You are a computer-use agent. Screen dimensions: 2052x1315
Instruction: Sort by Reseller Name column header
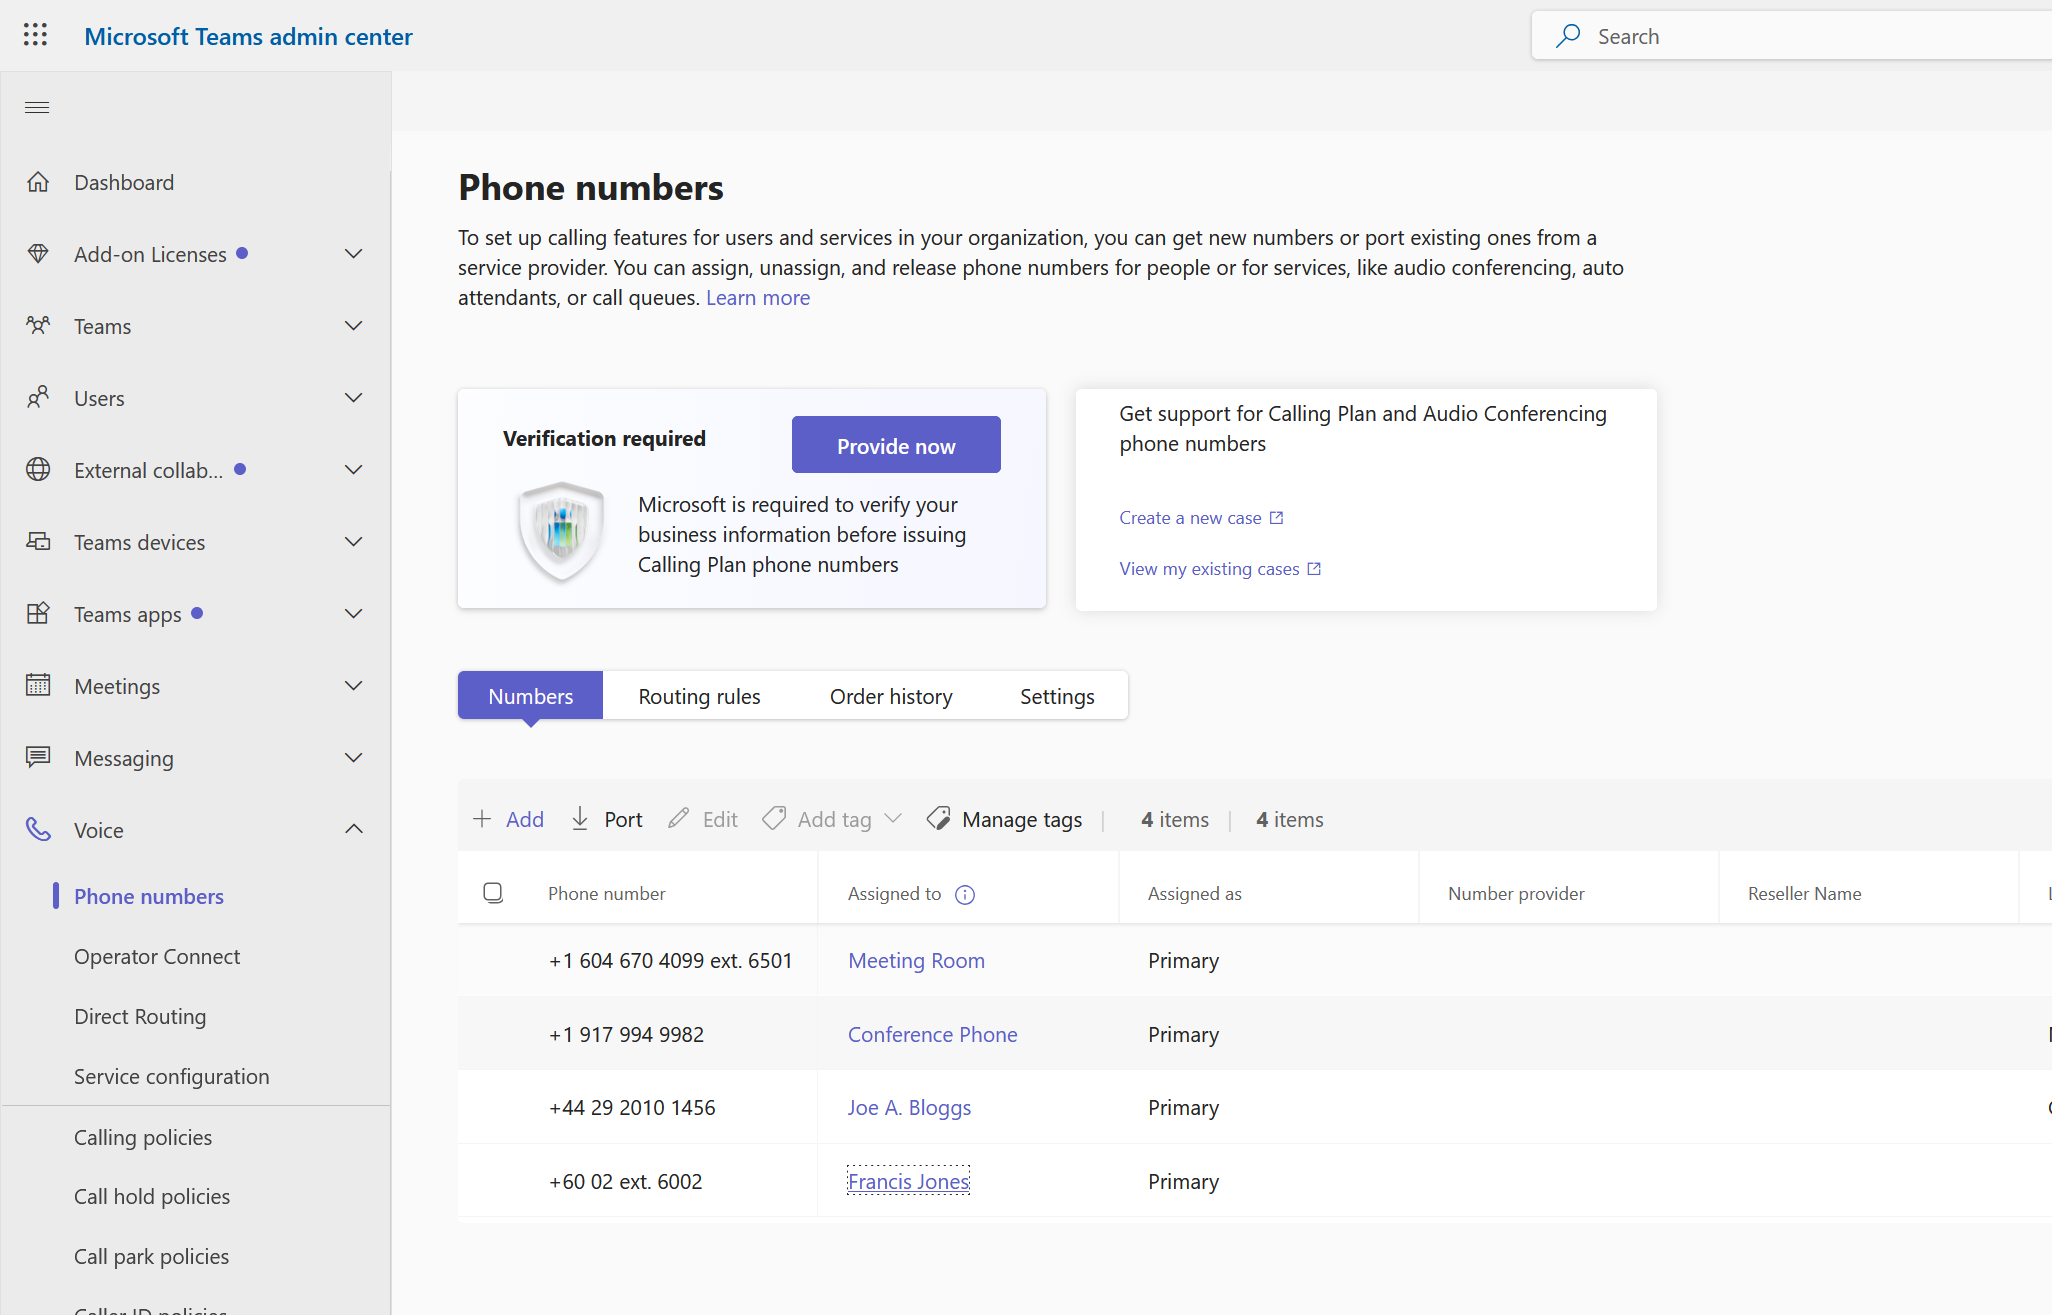tap(1804, 893)
